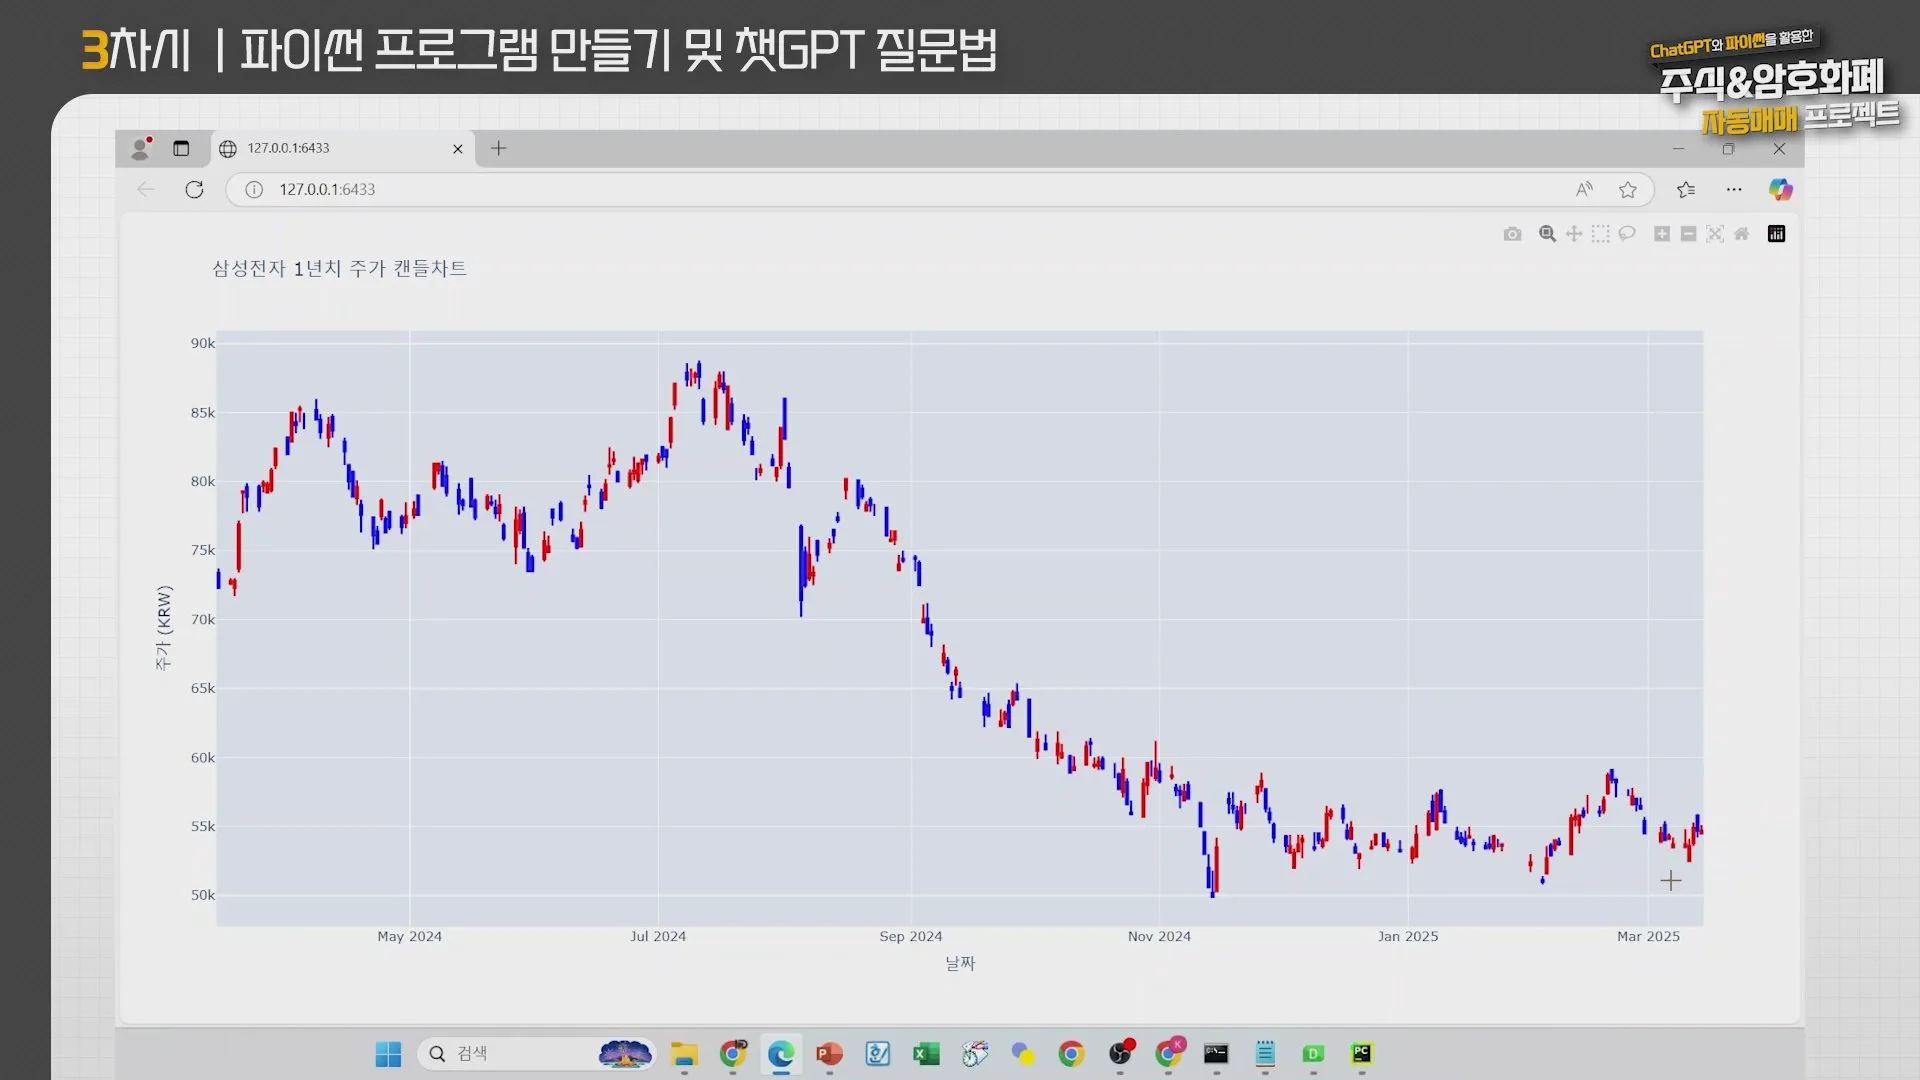Click the 주가 (KRW) y-axis title
Screen dimensions: 1920x1080
pos(164,628)
